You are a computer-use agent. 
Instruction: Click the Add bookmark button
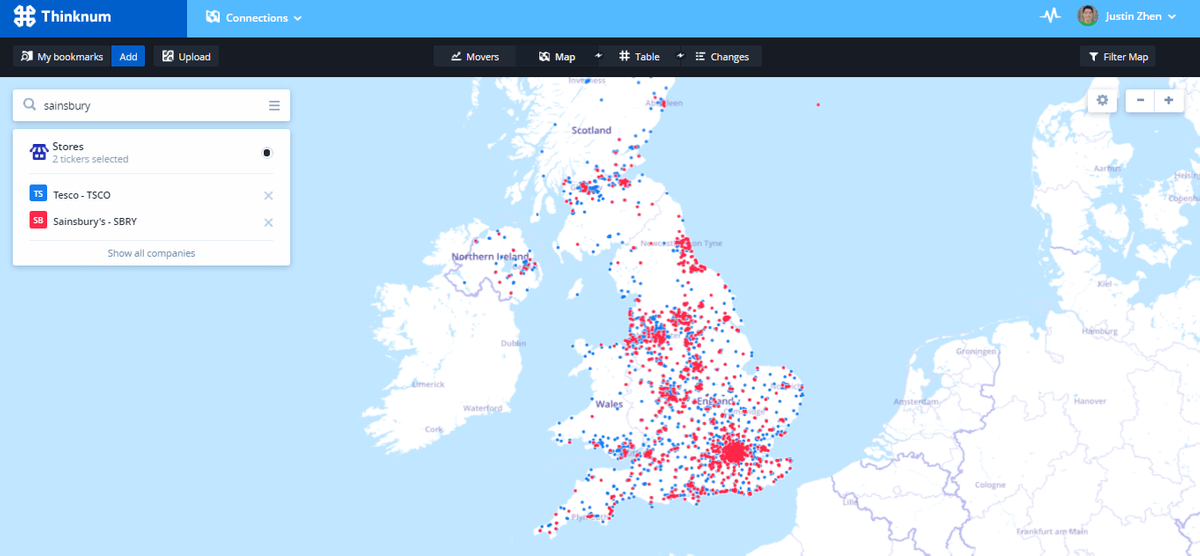(128, 56)
